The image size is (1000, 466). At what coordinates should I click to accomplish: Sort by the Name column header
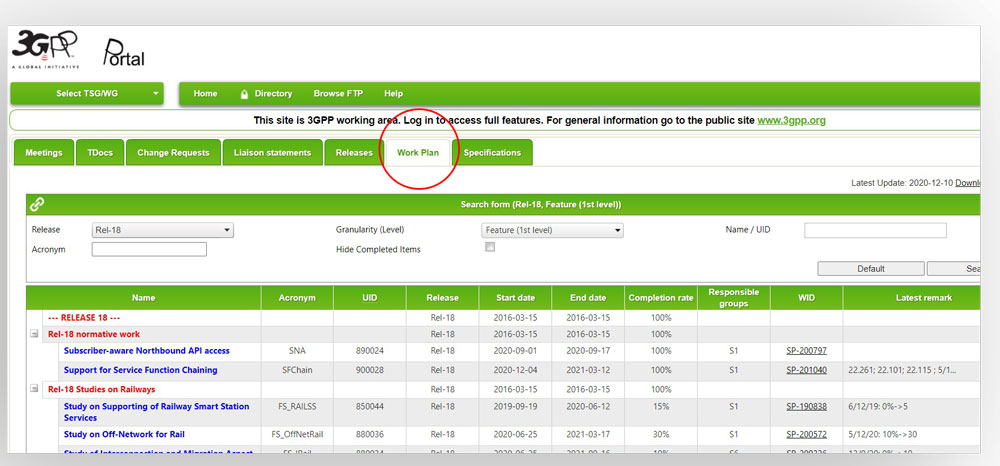tap(143, 298)
